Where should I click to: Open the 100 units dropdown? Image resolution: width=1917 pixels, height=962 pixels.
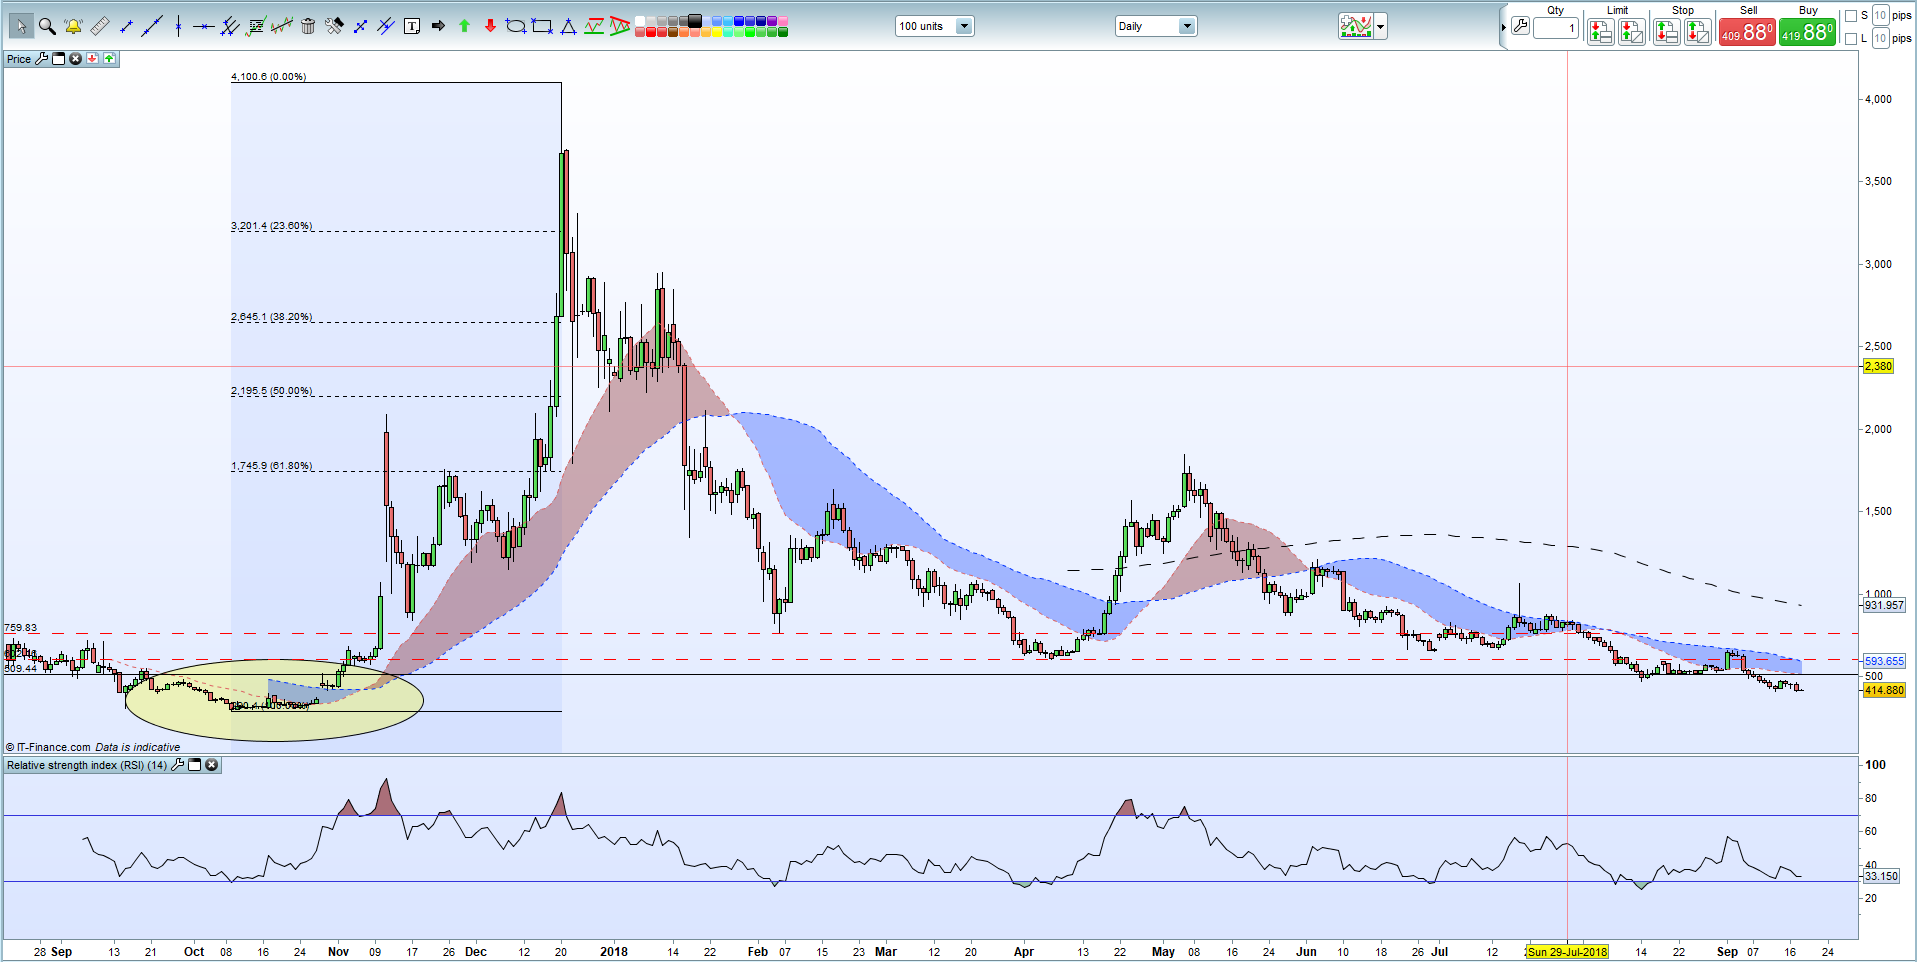coord(962,26)
